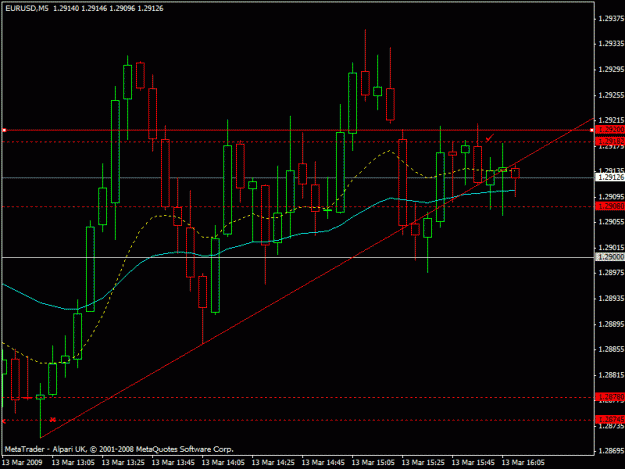Click the red 1.29080 price tag
The image size is (625, 469).
tap(610, 206)
